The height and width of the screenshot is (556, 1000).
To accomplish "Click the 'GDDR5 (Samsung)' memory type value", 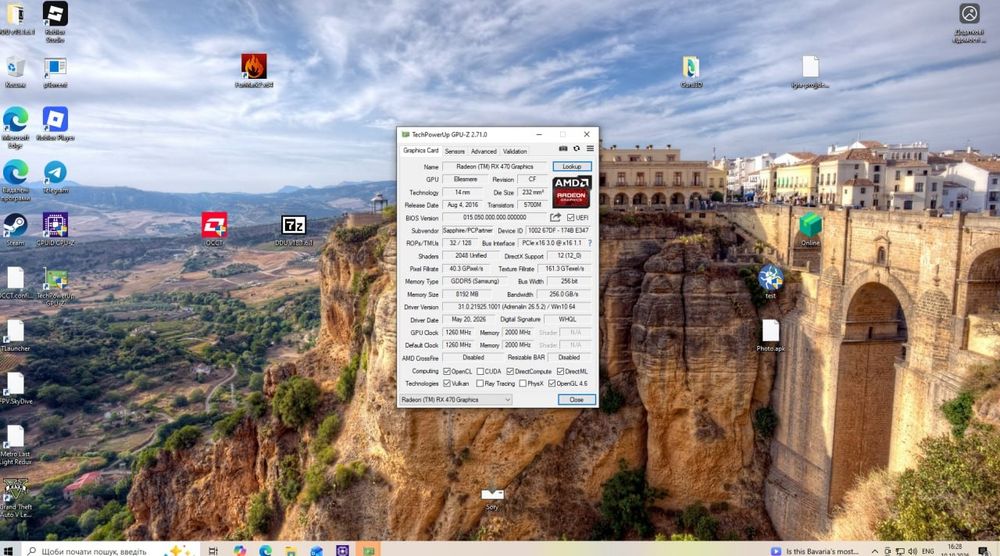I will (474, 281).
